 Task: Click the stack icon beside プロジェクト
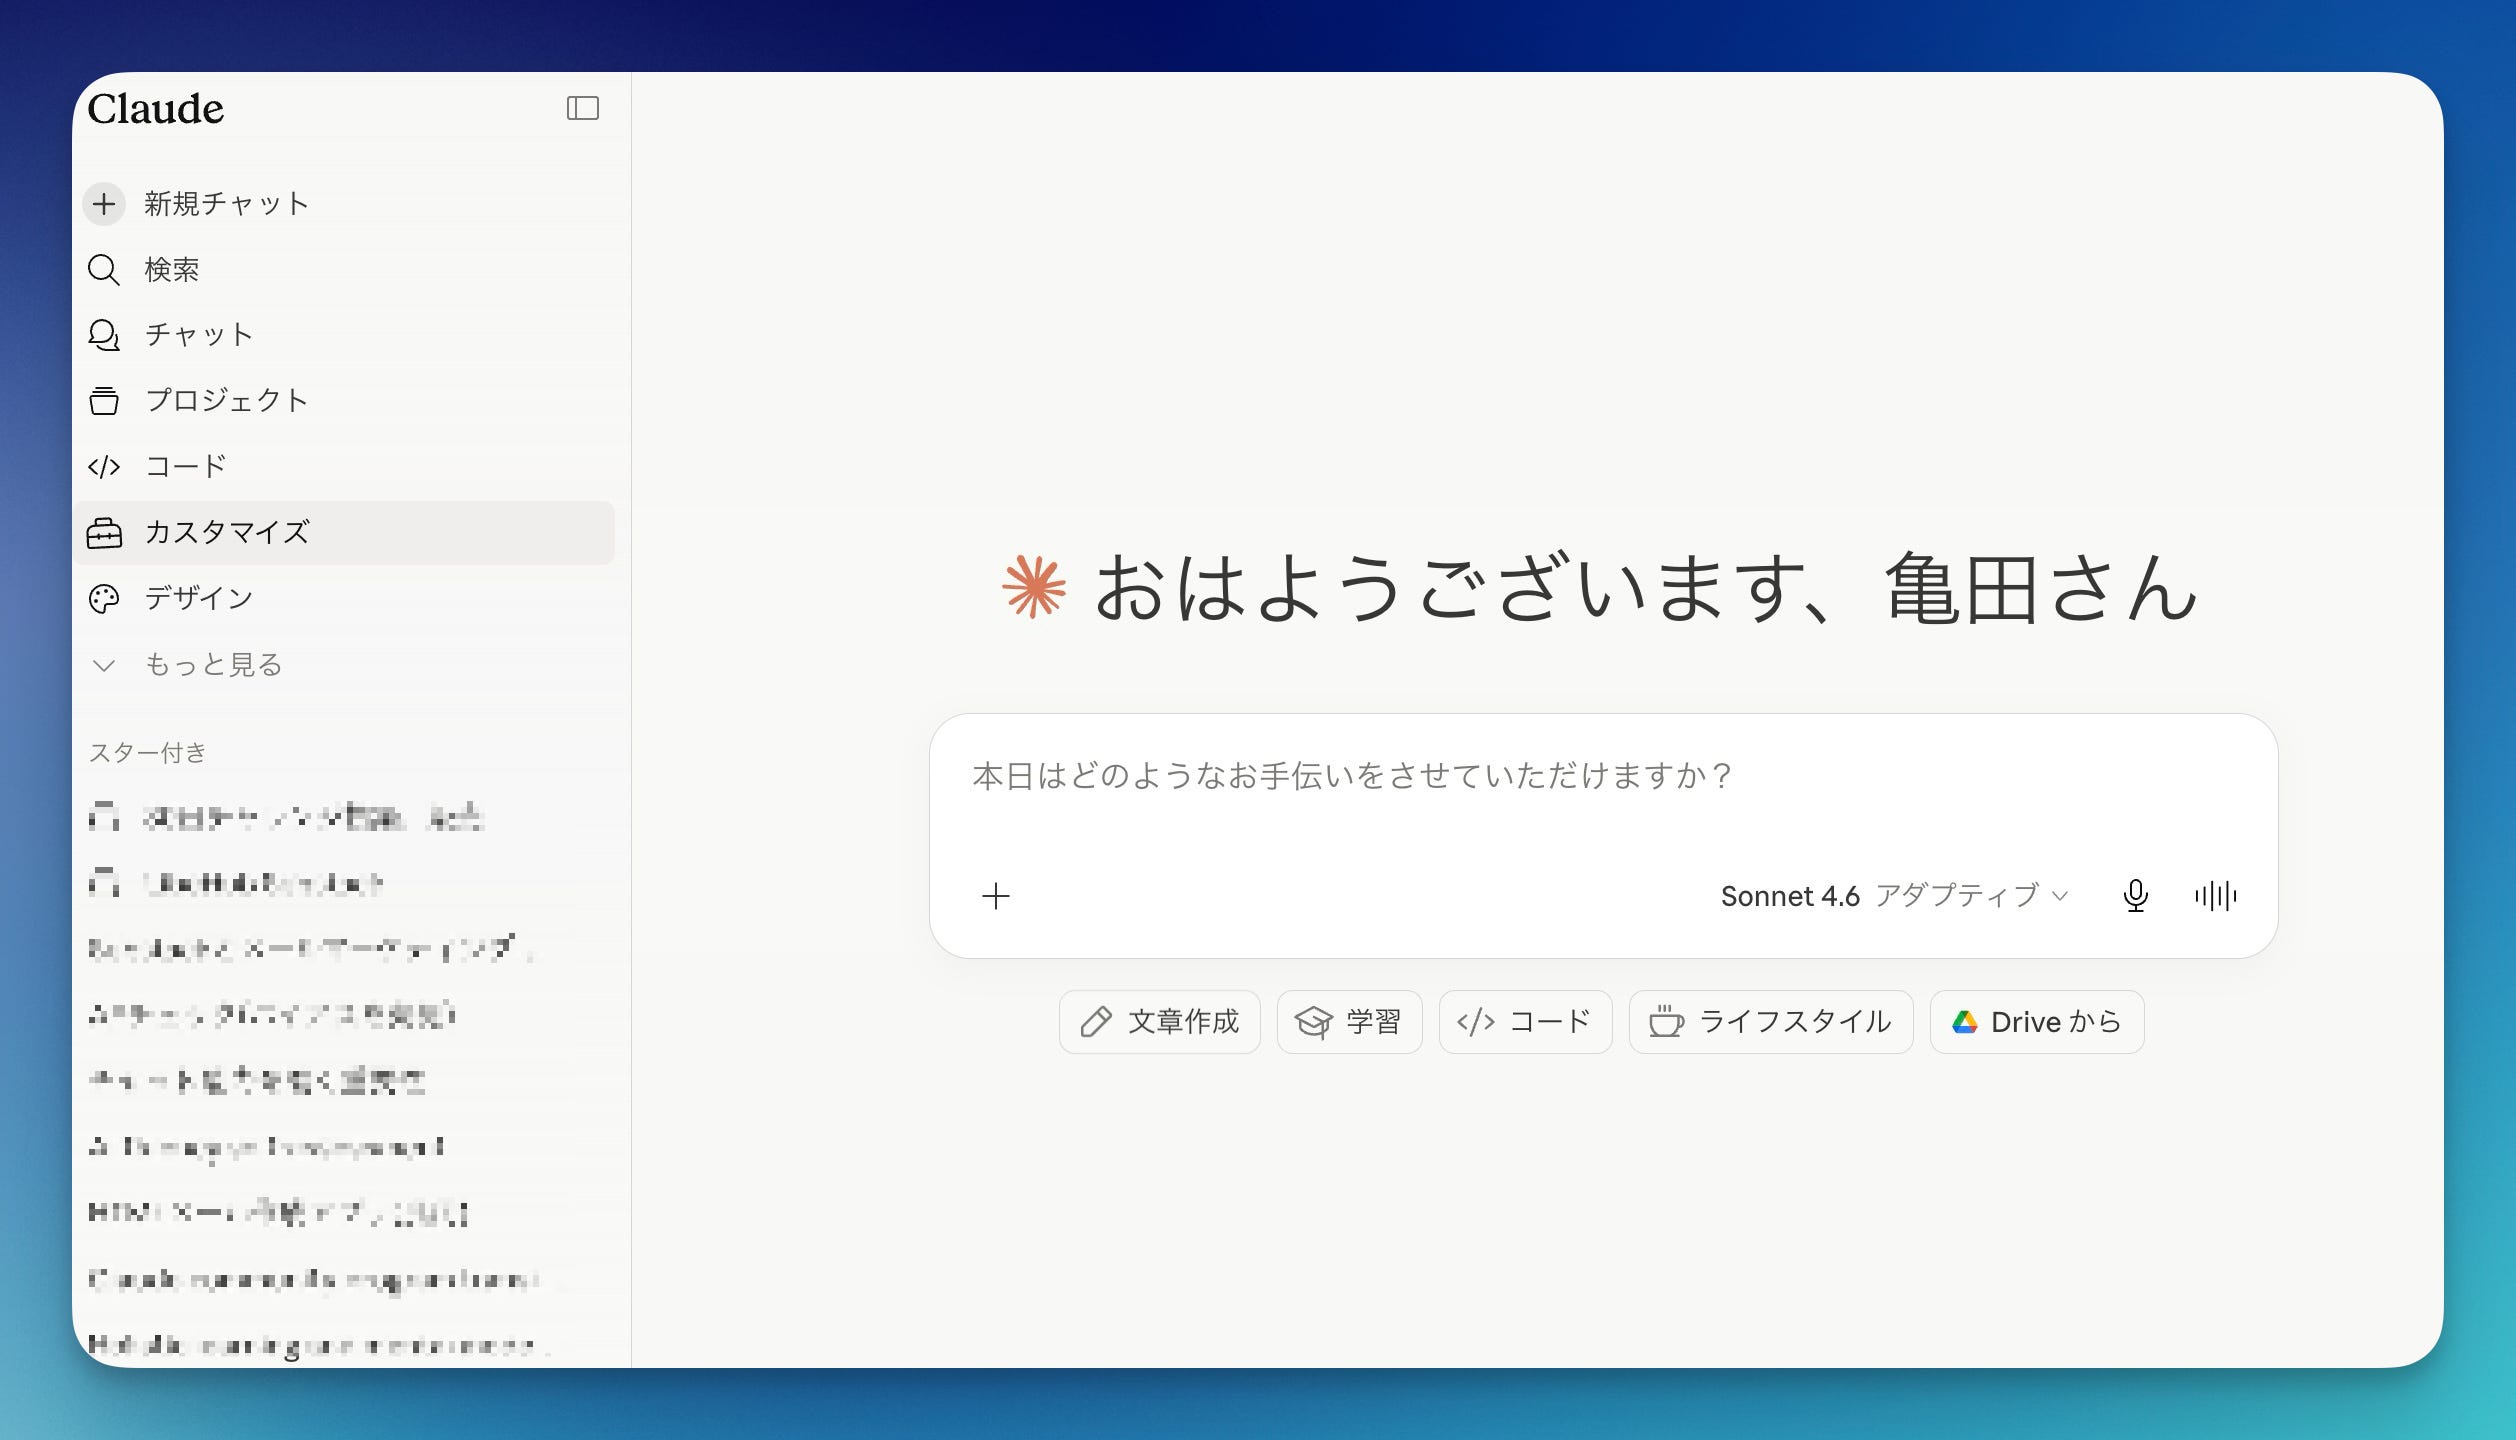pyautogui.click(x=104, y=401)
